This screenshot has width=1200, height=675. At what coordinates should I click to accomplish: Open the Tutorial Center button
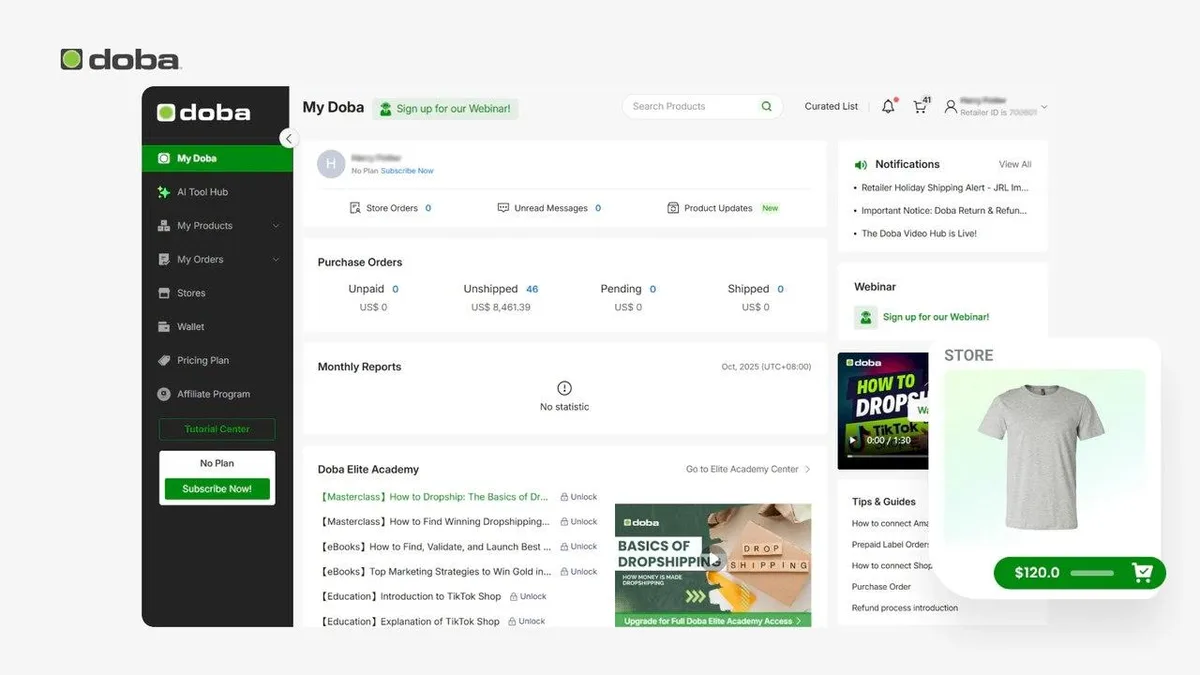(x=217, y=429)
